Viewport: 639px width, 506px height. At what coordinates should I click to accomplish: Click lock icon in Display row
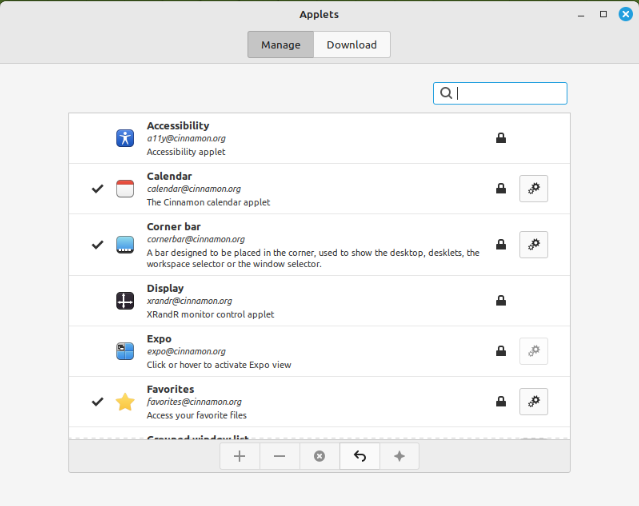(x=501, y=301)
